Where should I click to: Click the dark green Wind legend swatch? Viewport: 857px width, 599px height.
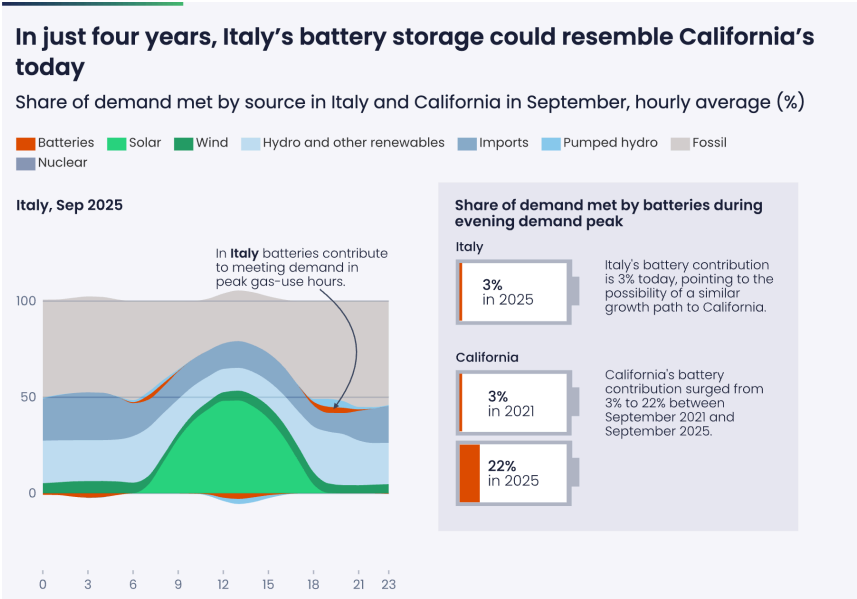182,144
